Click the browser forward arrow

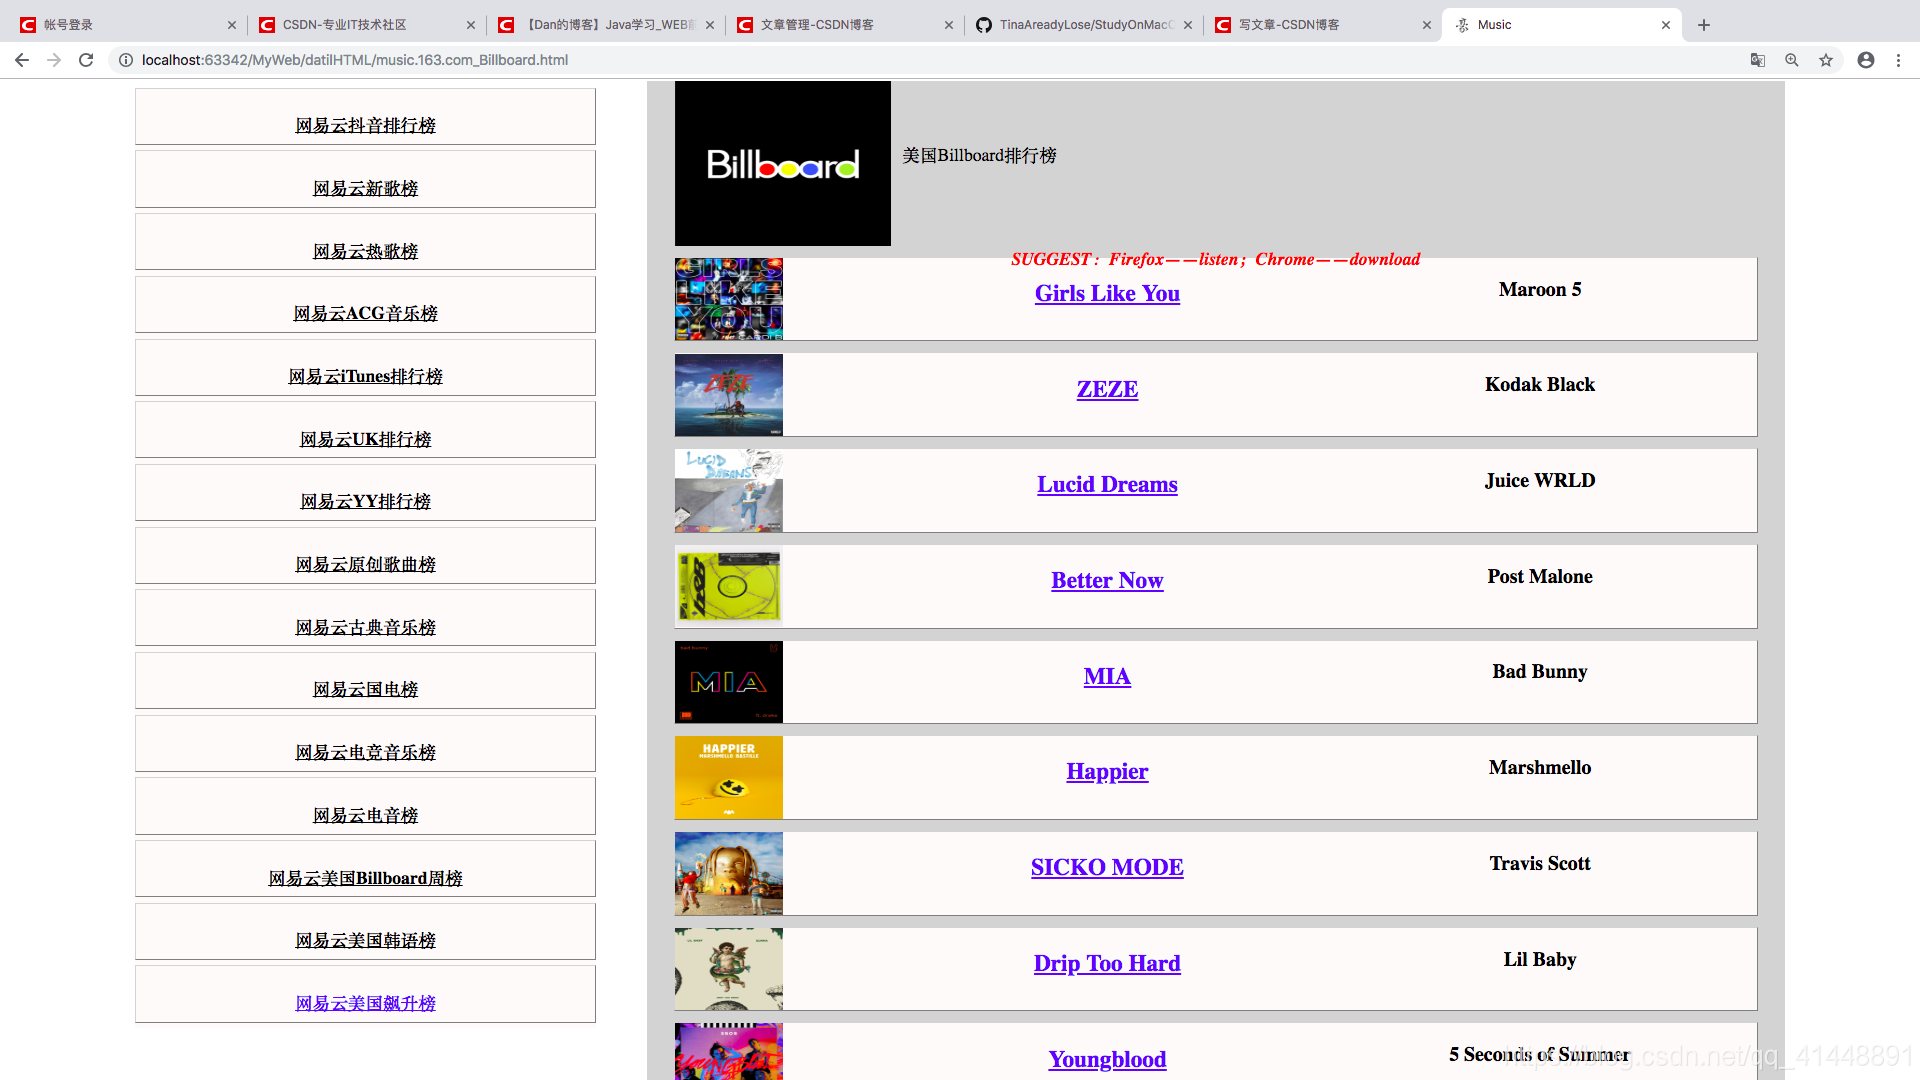click(54, 60)
